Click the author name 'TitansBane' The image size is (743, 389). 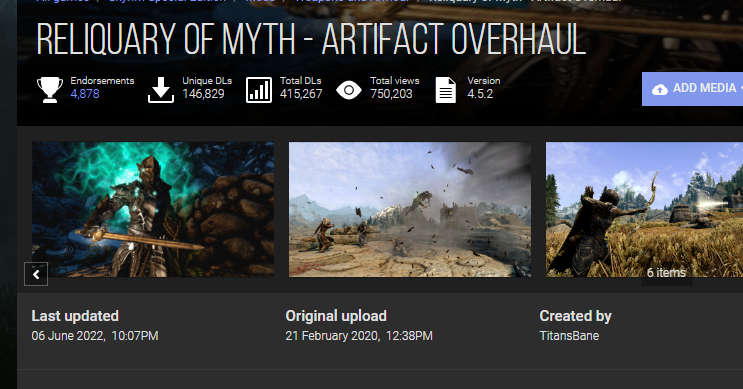pos(569,336)
